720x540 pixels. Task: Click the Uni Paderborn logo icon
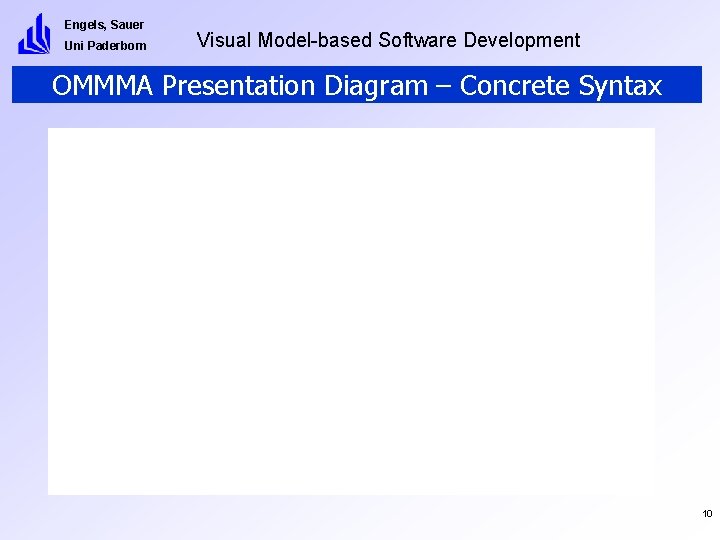point(34,34)
